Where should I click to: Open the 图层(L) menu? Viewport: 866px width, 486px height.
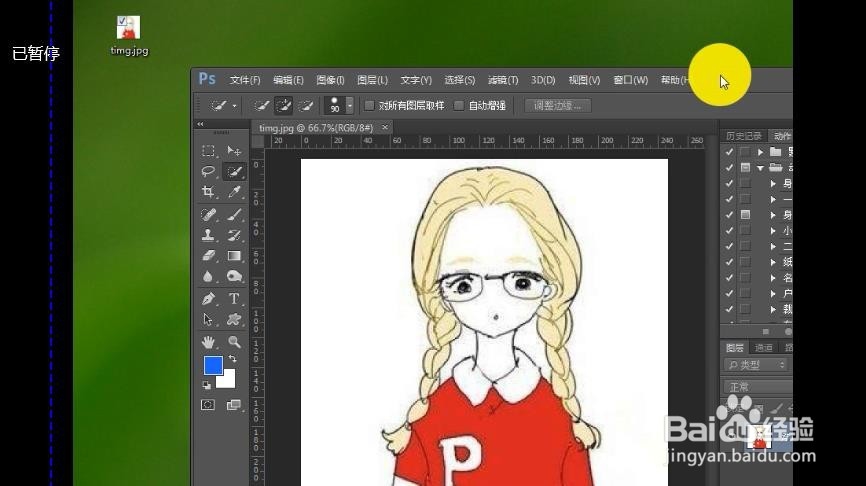tap(372, 80)
